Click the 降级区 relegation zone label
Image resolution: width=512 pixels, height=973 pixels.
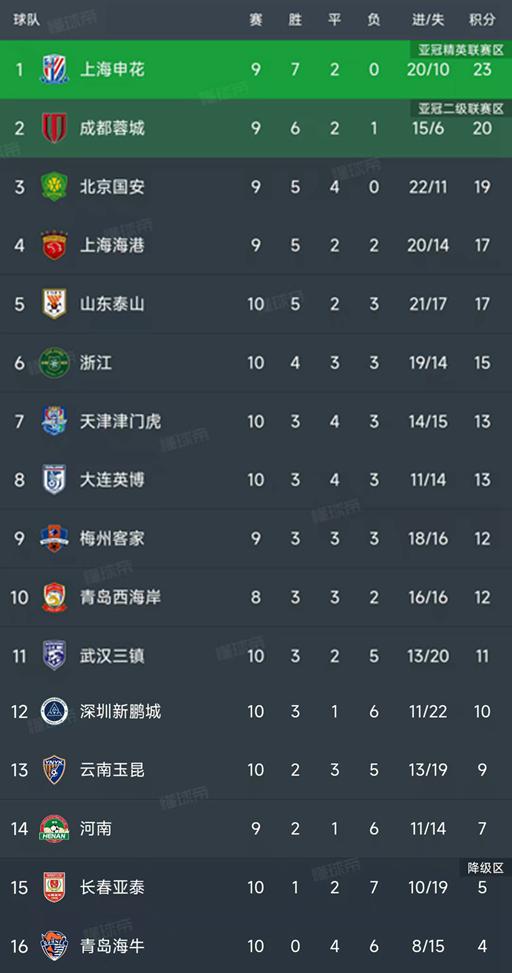(485, 868)
